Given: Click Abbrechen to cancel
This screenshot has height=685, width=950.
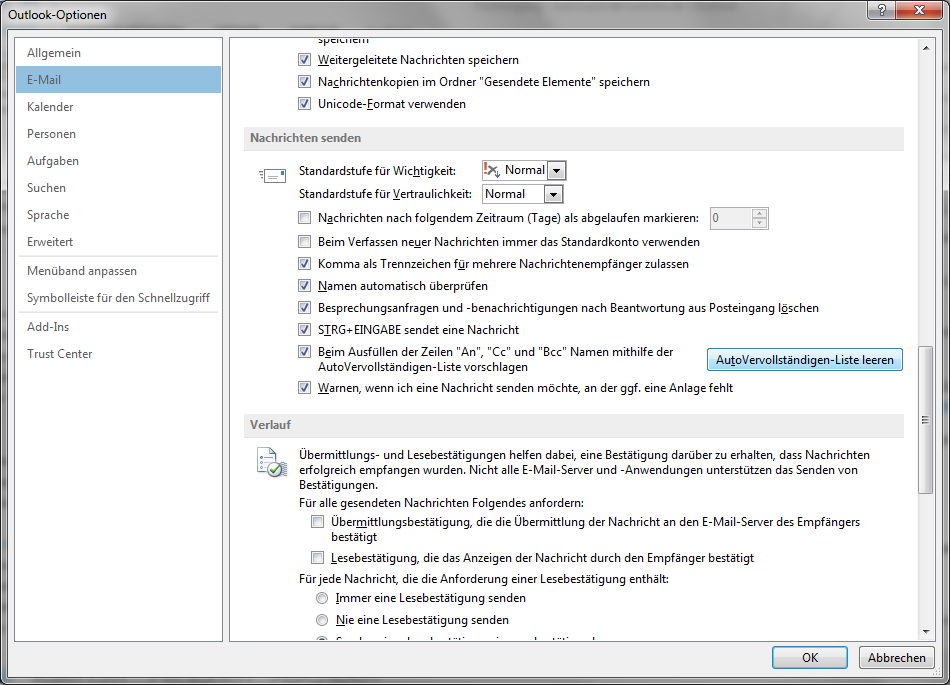Looking at the screenshot, I should tap(896, 658).
